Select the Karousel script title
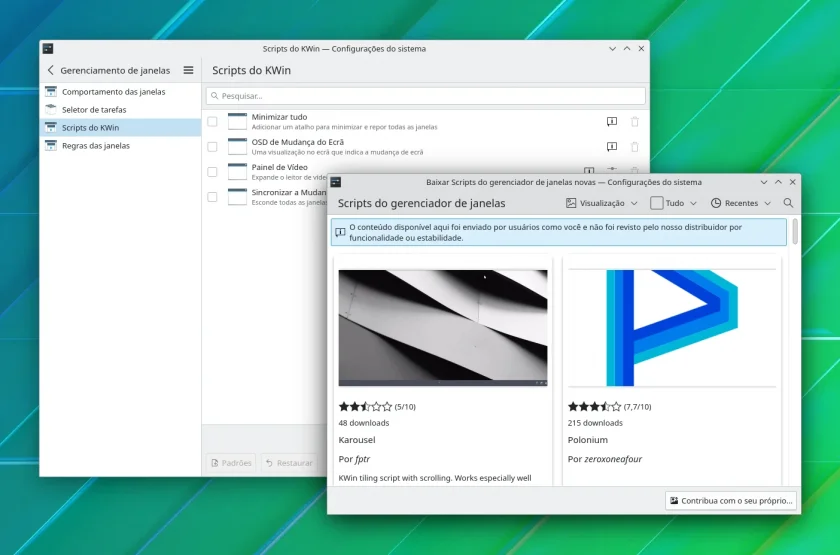 [357, 440]
